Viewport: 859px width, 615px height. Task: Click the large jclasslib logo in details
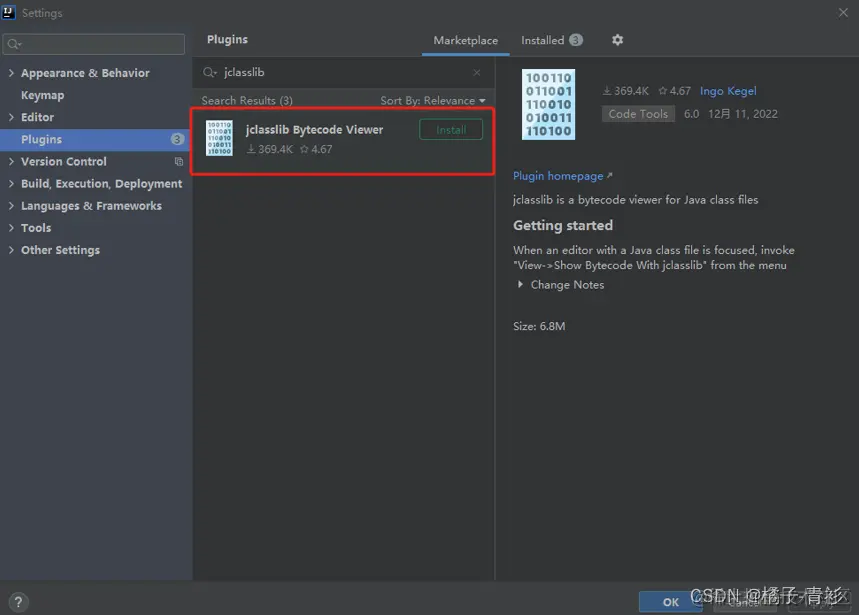point(548,104)
